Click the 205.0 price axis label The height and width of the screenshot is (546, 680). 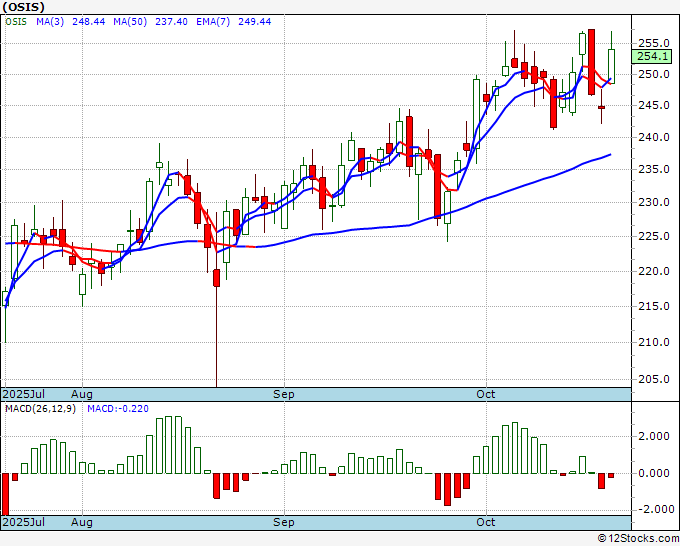pyautogui.click(x=654, y=379)
